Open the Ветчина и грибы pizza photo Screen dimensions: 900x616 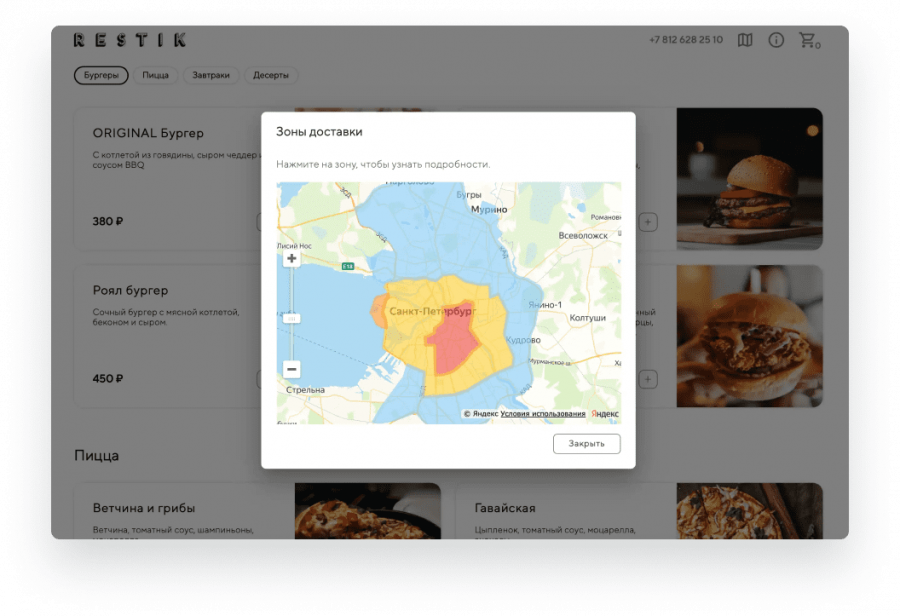(368, 511)
